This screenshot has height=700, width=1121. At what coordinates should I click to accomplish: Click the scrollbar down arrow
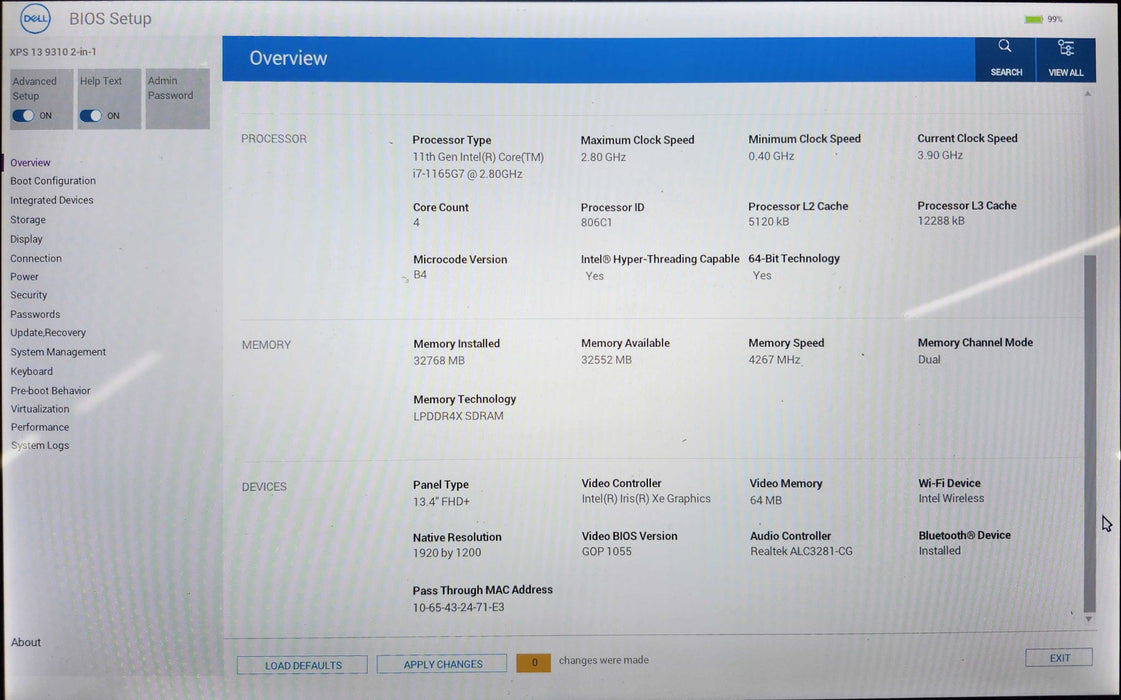pyautogui.click(x=1089, y=619)
